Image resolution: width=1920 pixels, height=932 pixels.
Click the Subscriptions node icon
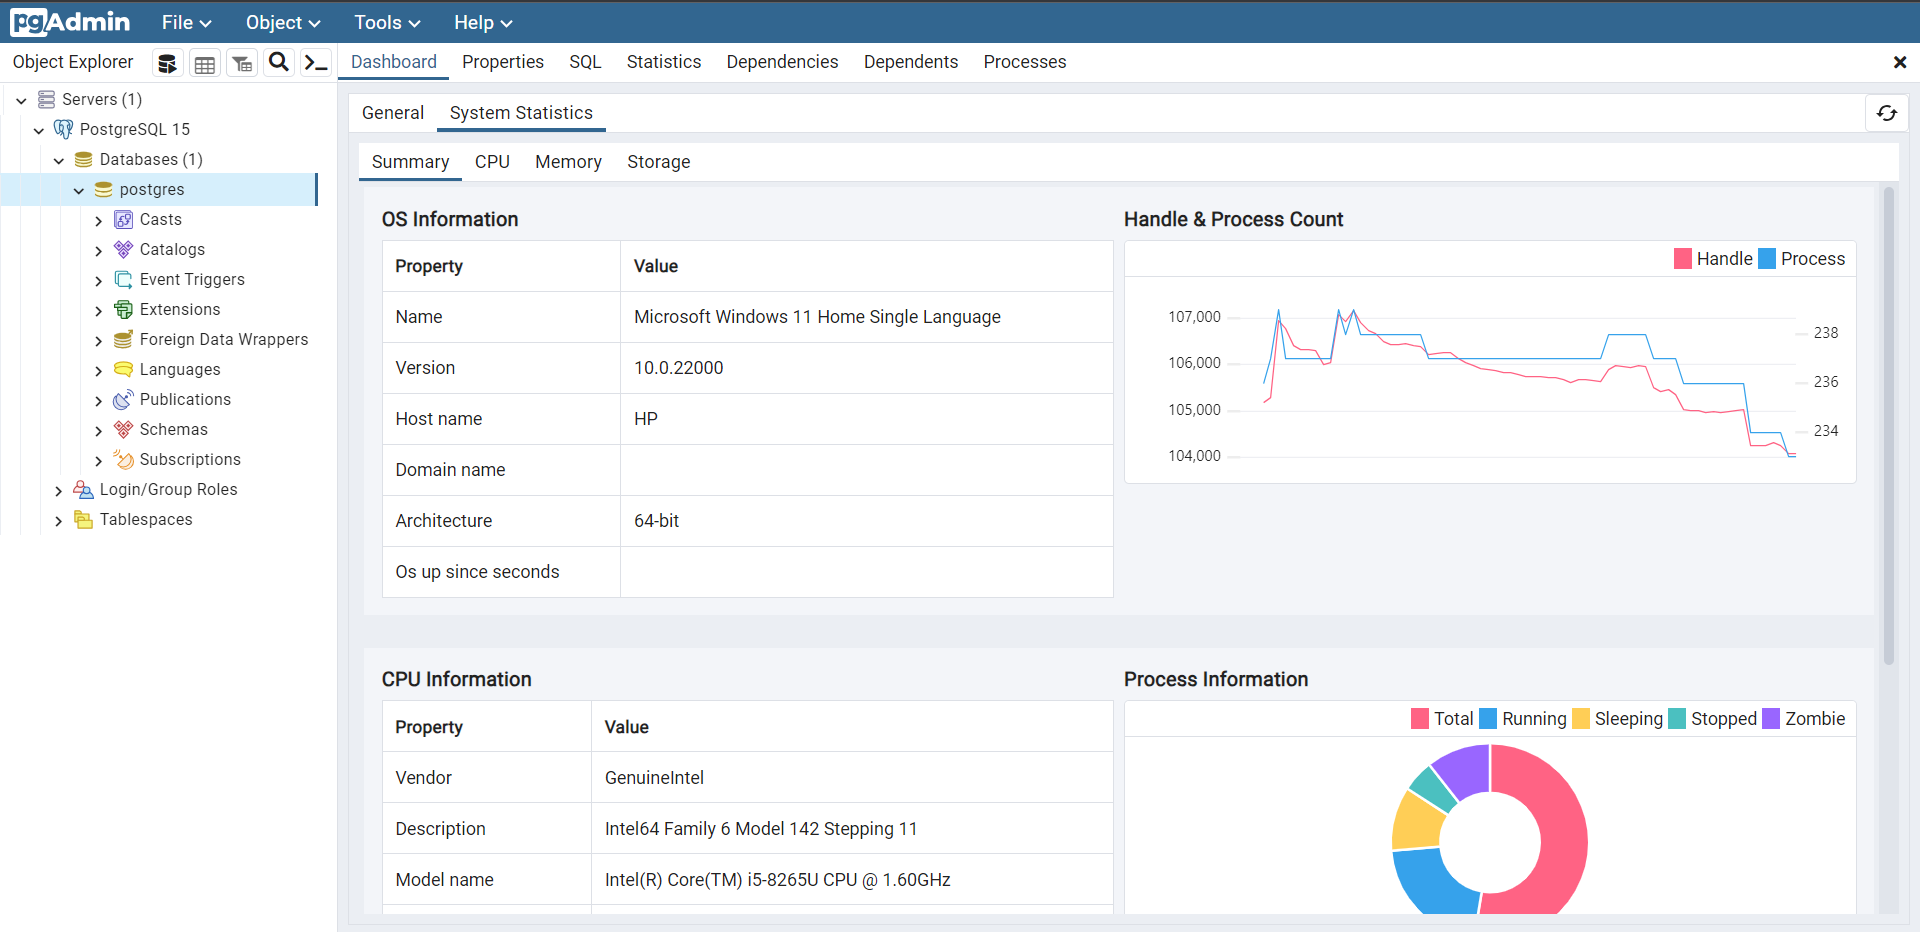pyautogui.click(x=123, y=459)
